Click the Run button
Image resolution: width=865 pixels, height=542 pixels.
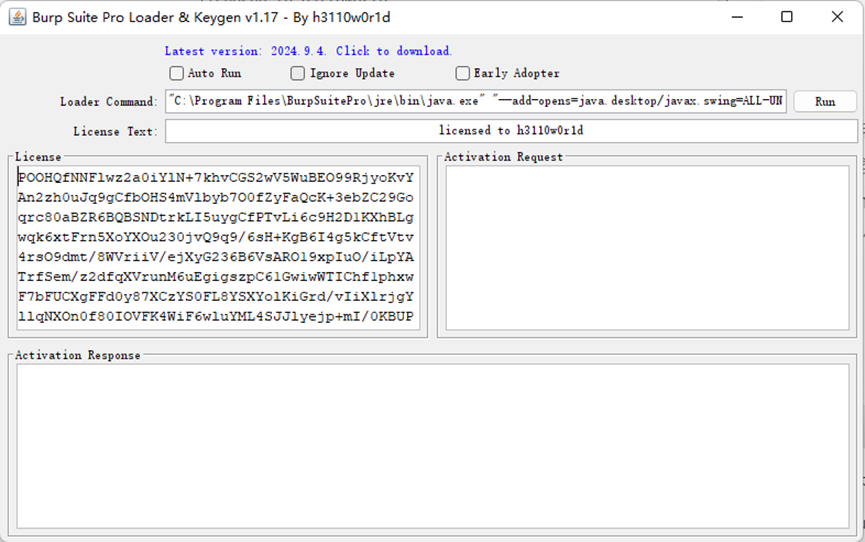[x=825, y=102]
